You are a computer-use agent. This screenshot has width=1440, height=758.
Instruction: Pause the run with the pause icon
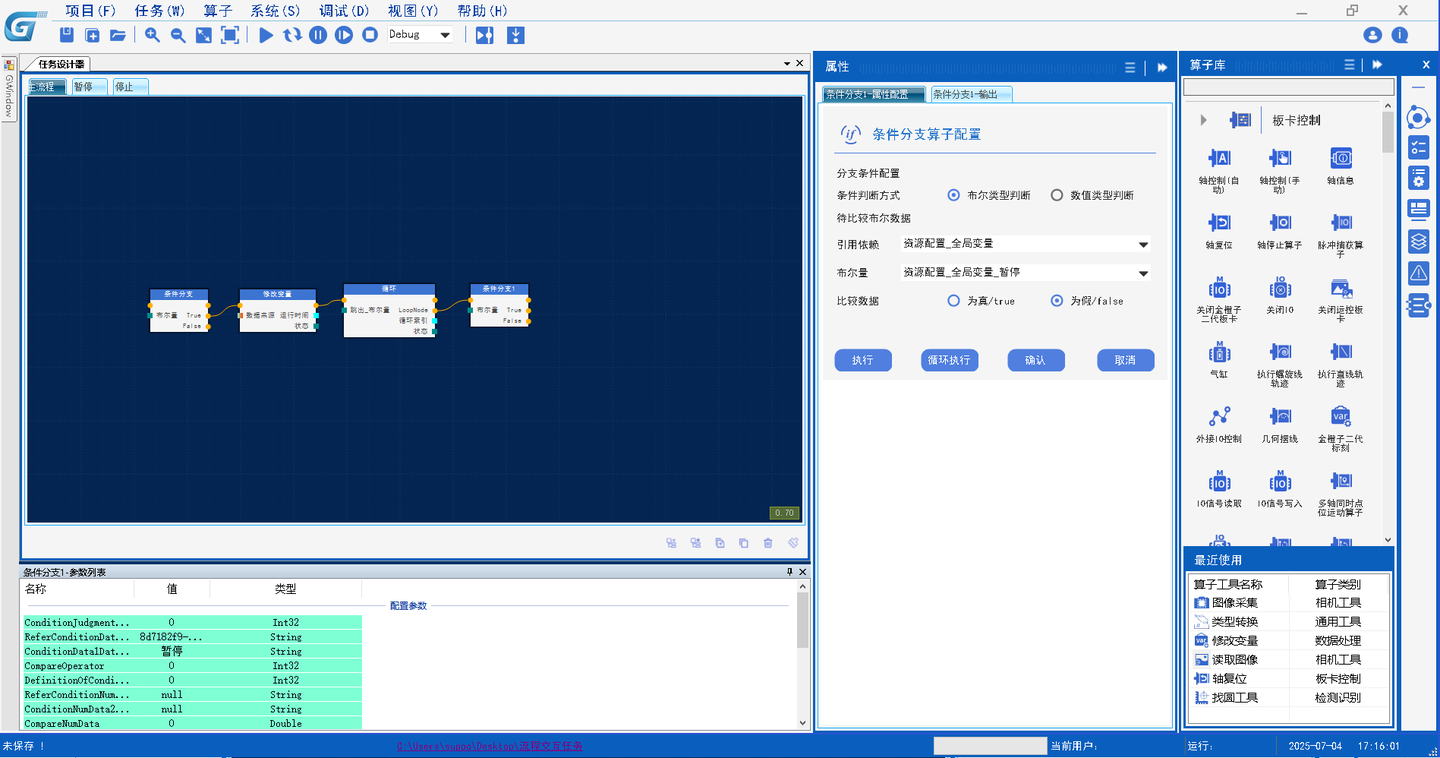[318, 35]
